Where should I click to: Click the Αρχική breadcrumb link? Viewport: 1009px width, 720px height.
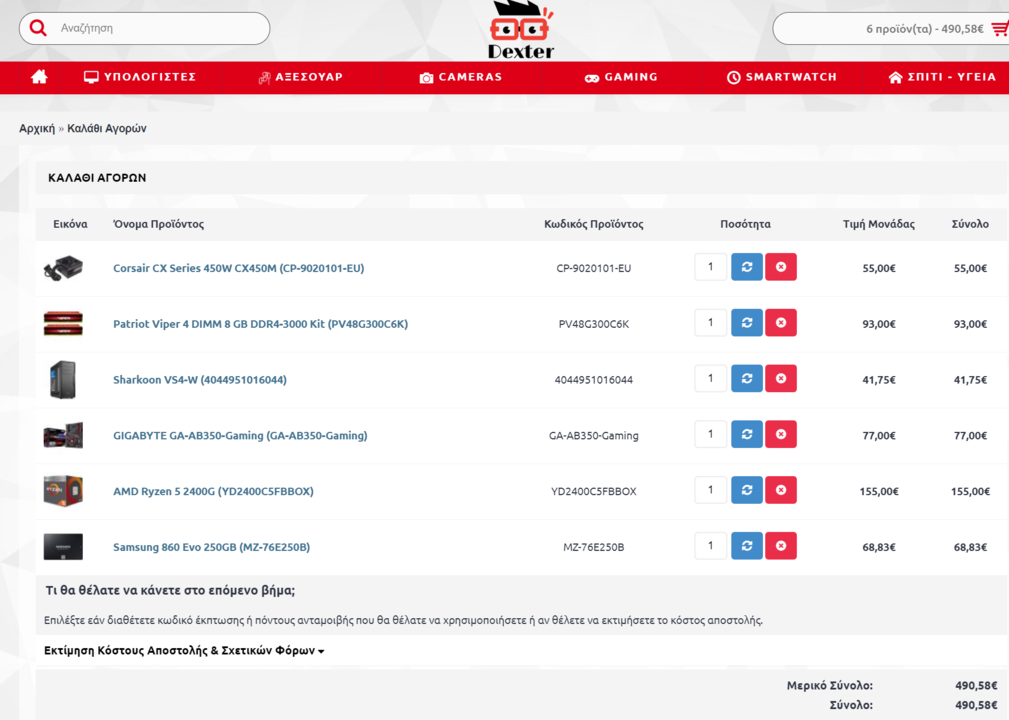37,128
